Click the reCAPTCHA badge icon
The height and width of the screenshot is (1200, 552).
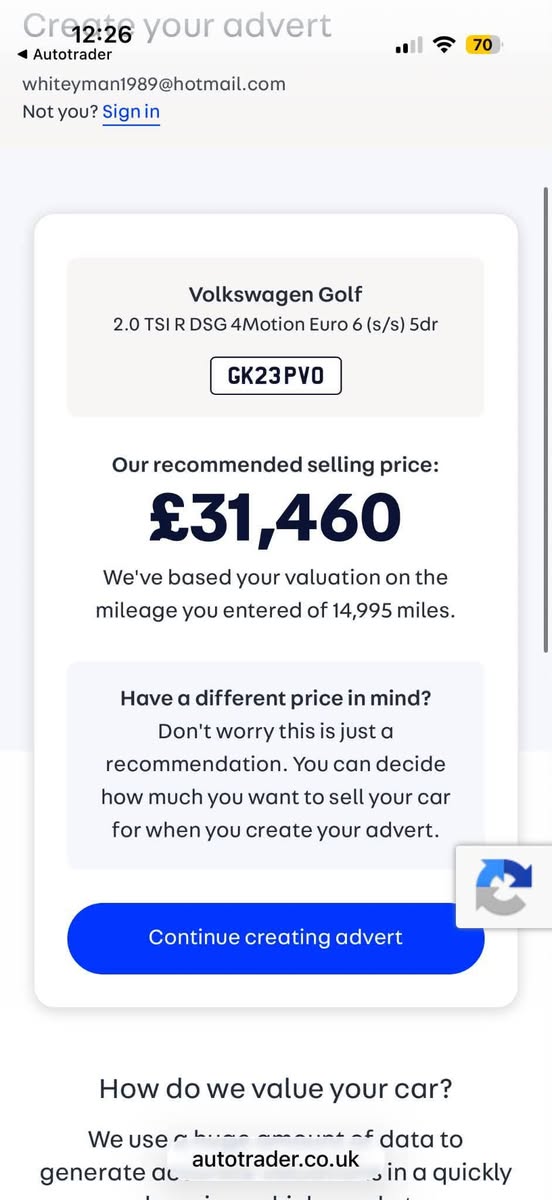[x=503, y=887]
